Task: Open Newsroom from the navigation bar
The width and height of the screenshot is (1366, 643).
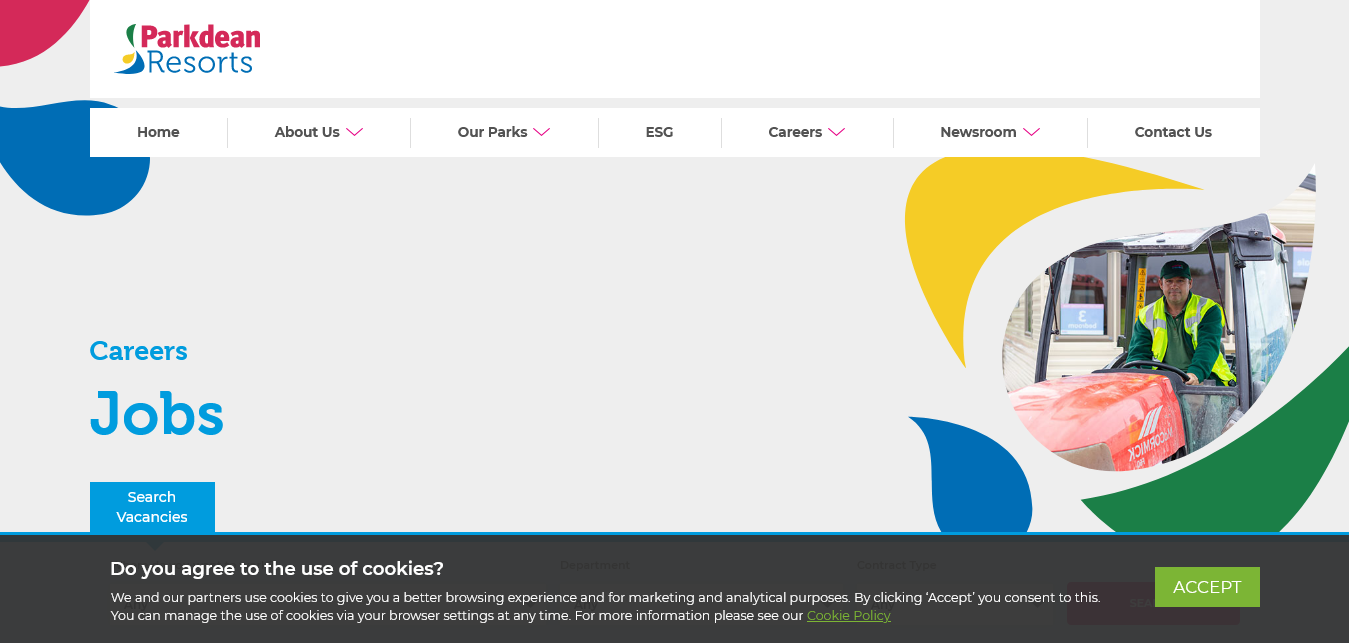Action: point(978,132)
